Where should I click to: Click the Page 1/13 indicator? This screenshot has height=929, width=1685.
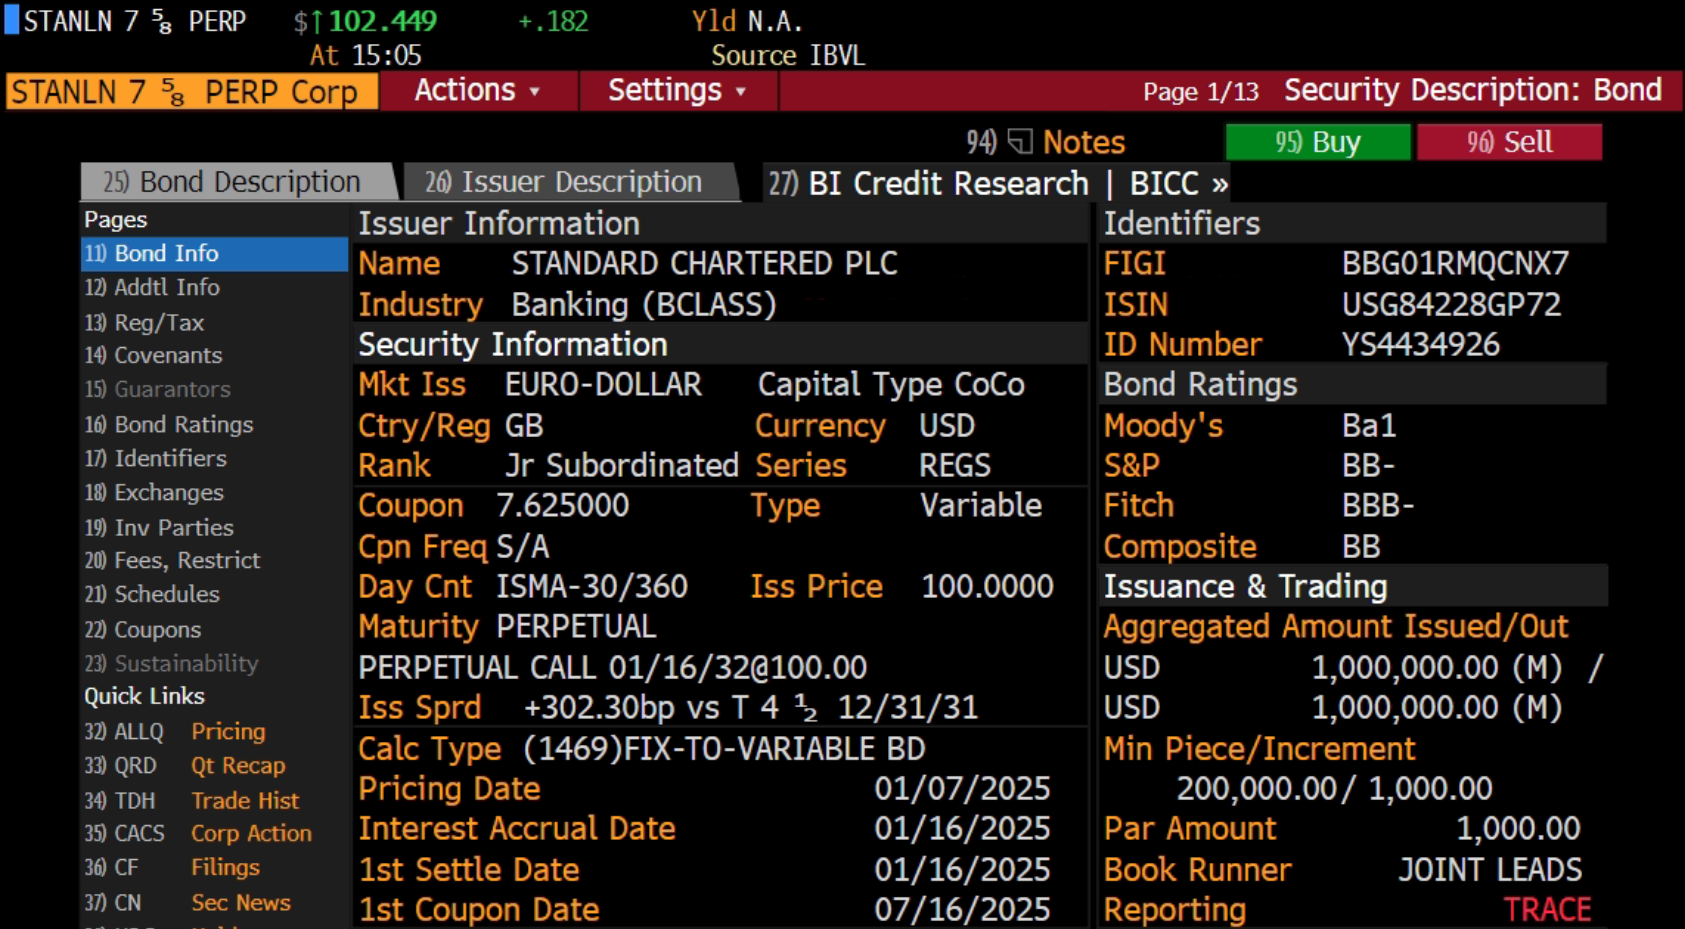click(1200, 92)
